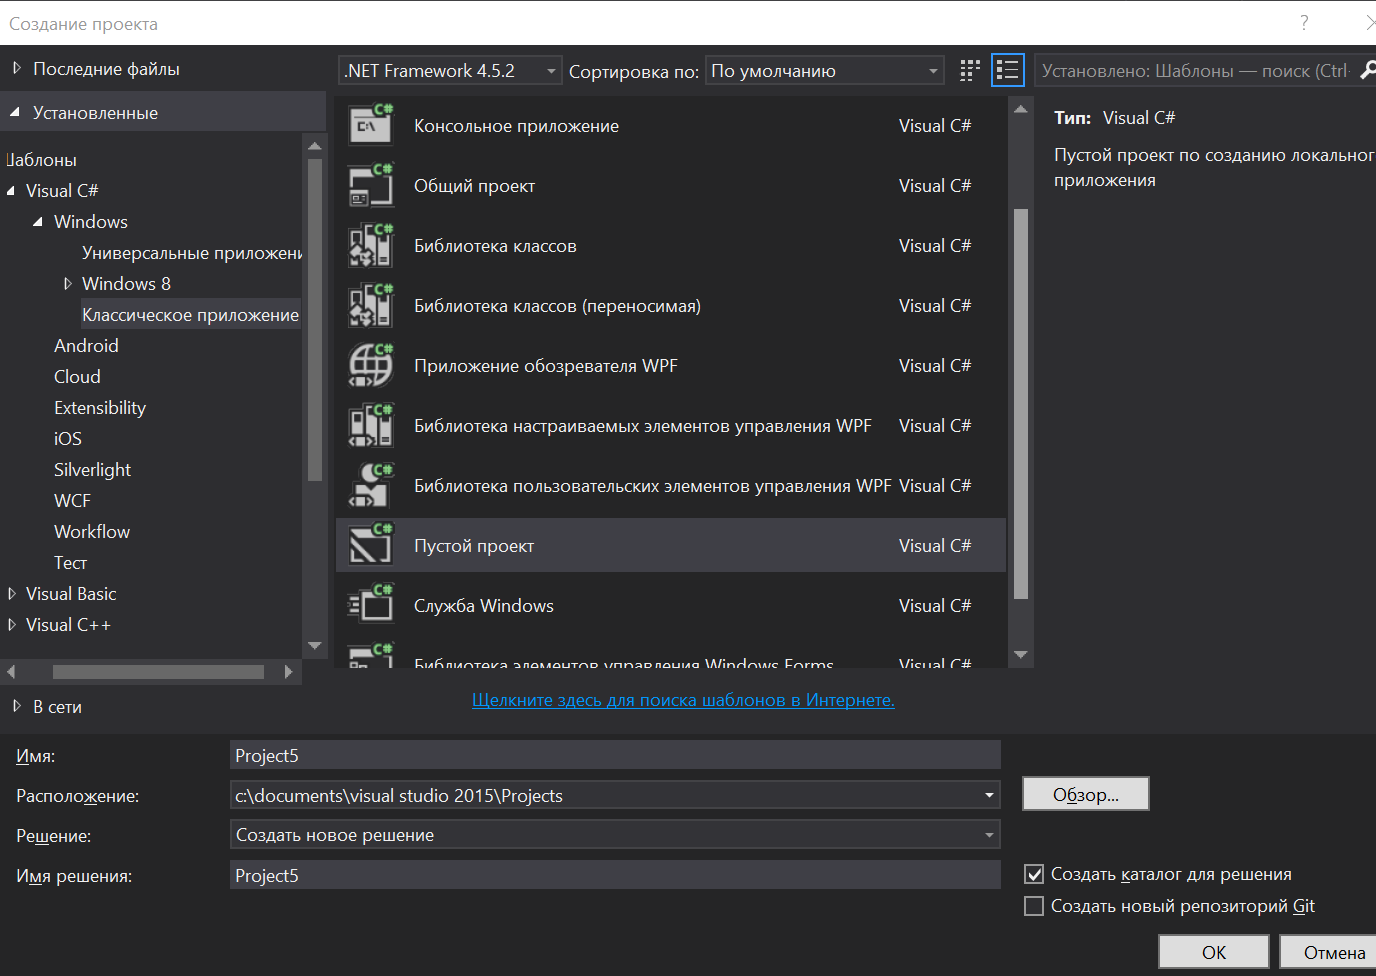
Task: Click the Имя решения input field
Action: [615, 875]
